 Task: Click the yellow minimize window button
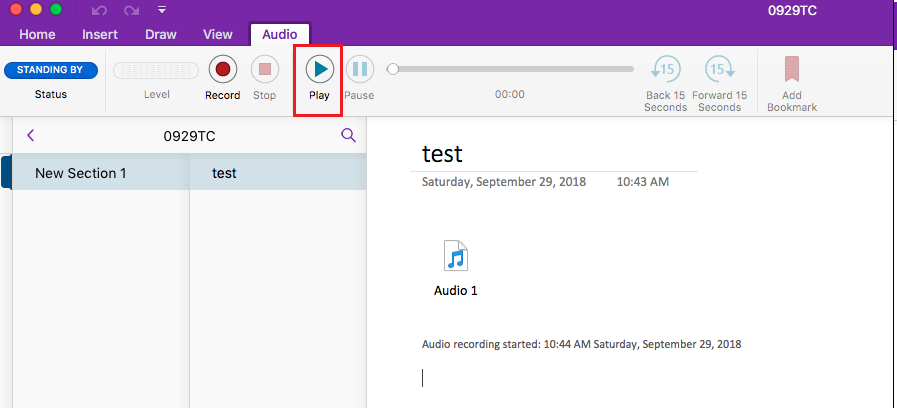pyautogui.click(x=36, y=9)
